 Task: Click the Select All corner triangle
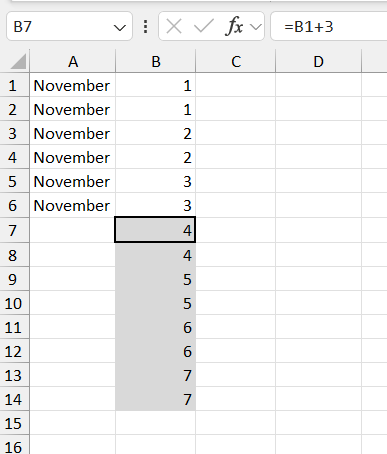click(x=18, y=61)
